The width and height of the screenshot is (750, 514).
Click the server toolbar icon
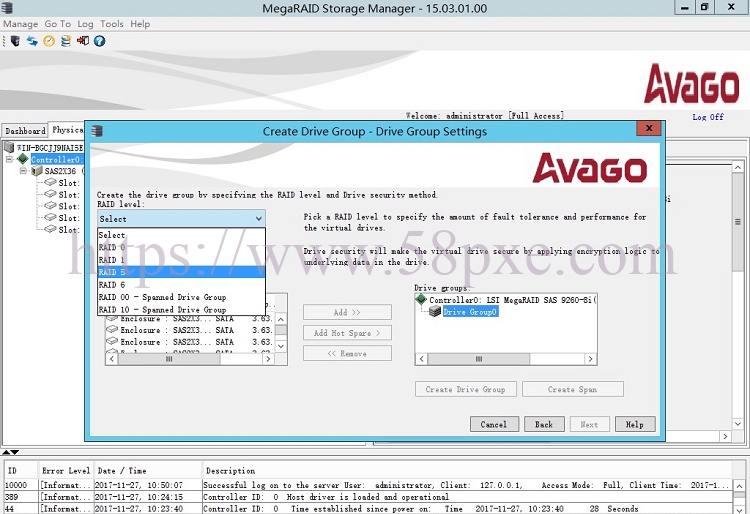tap(15, 41)
